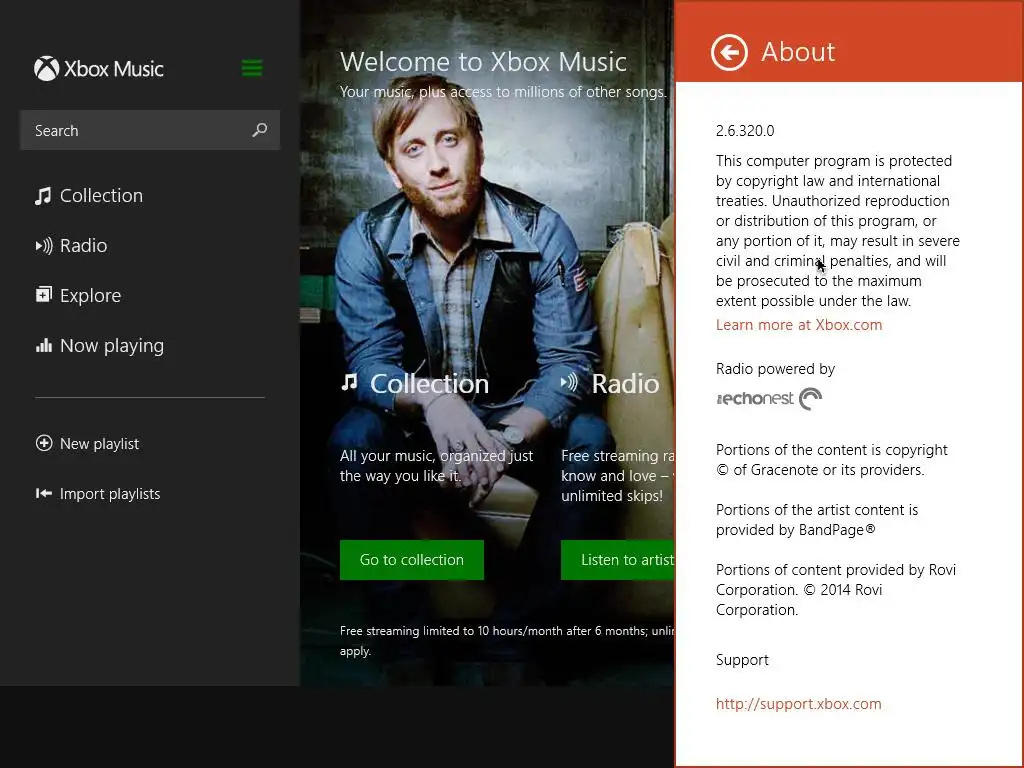Follow the support.xbox.com link
Image resolution: width=1024 pixels, height=768 pixels.
coord(798,704)
